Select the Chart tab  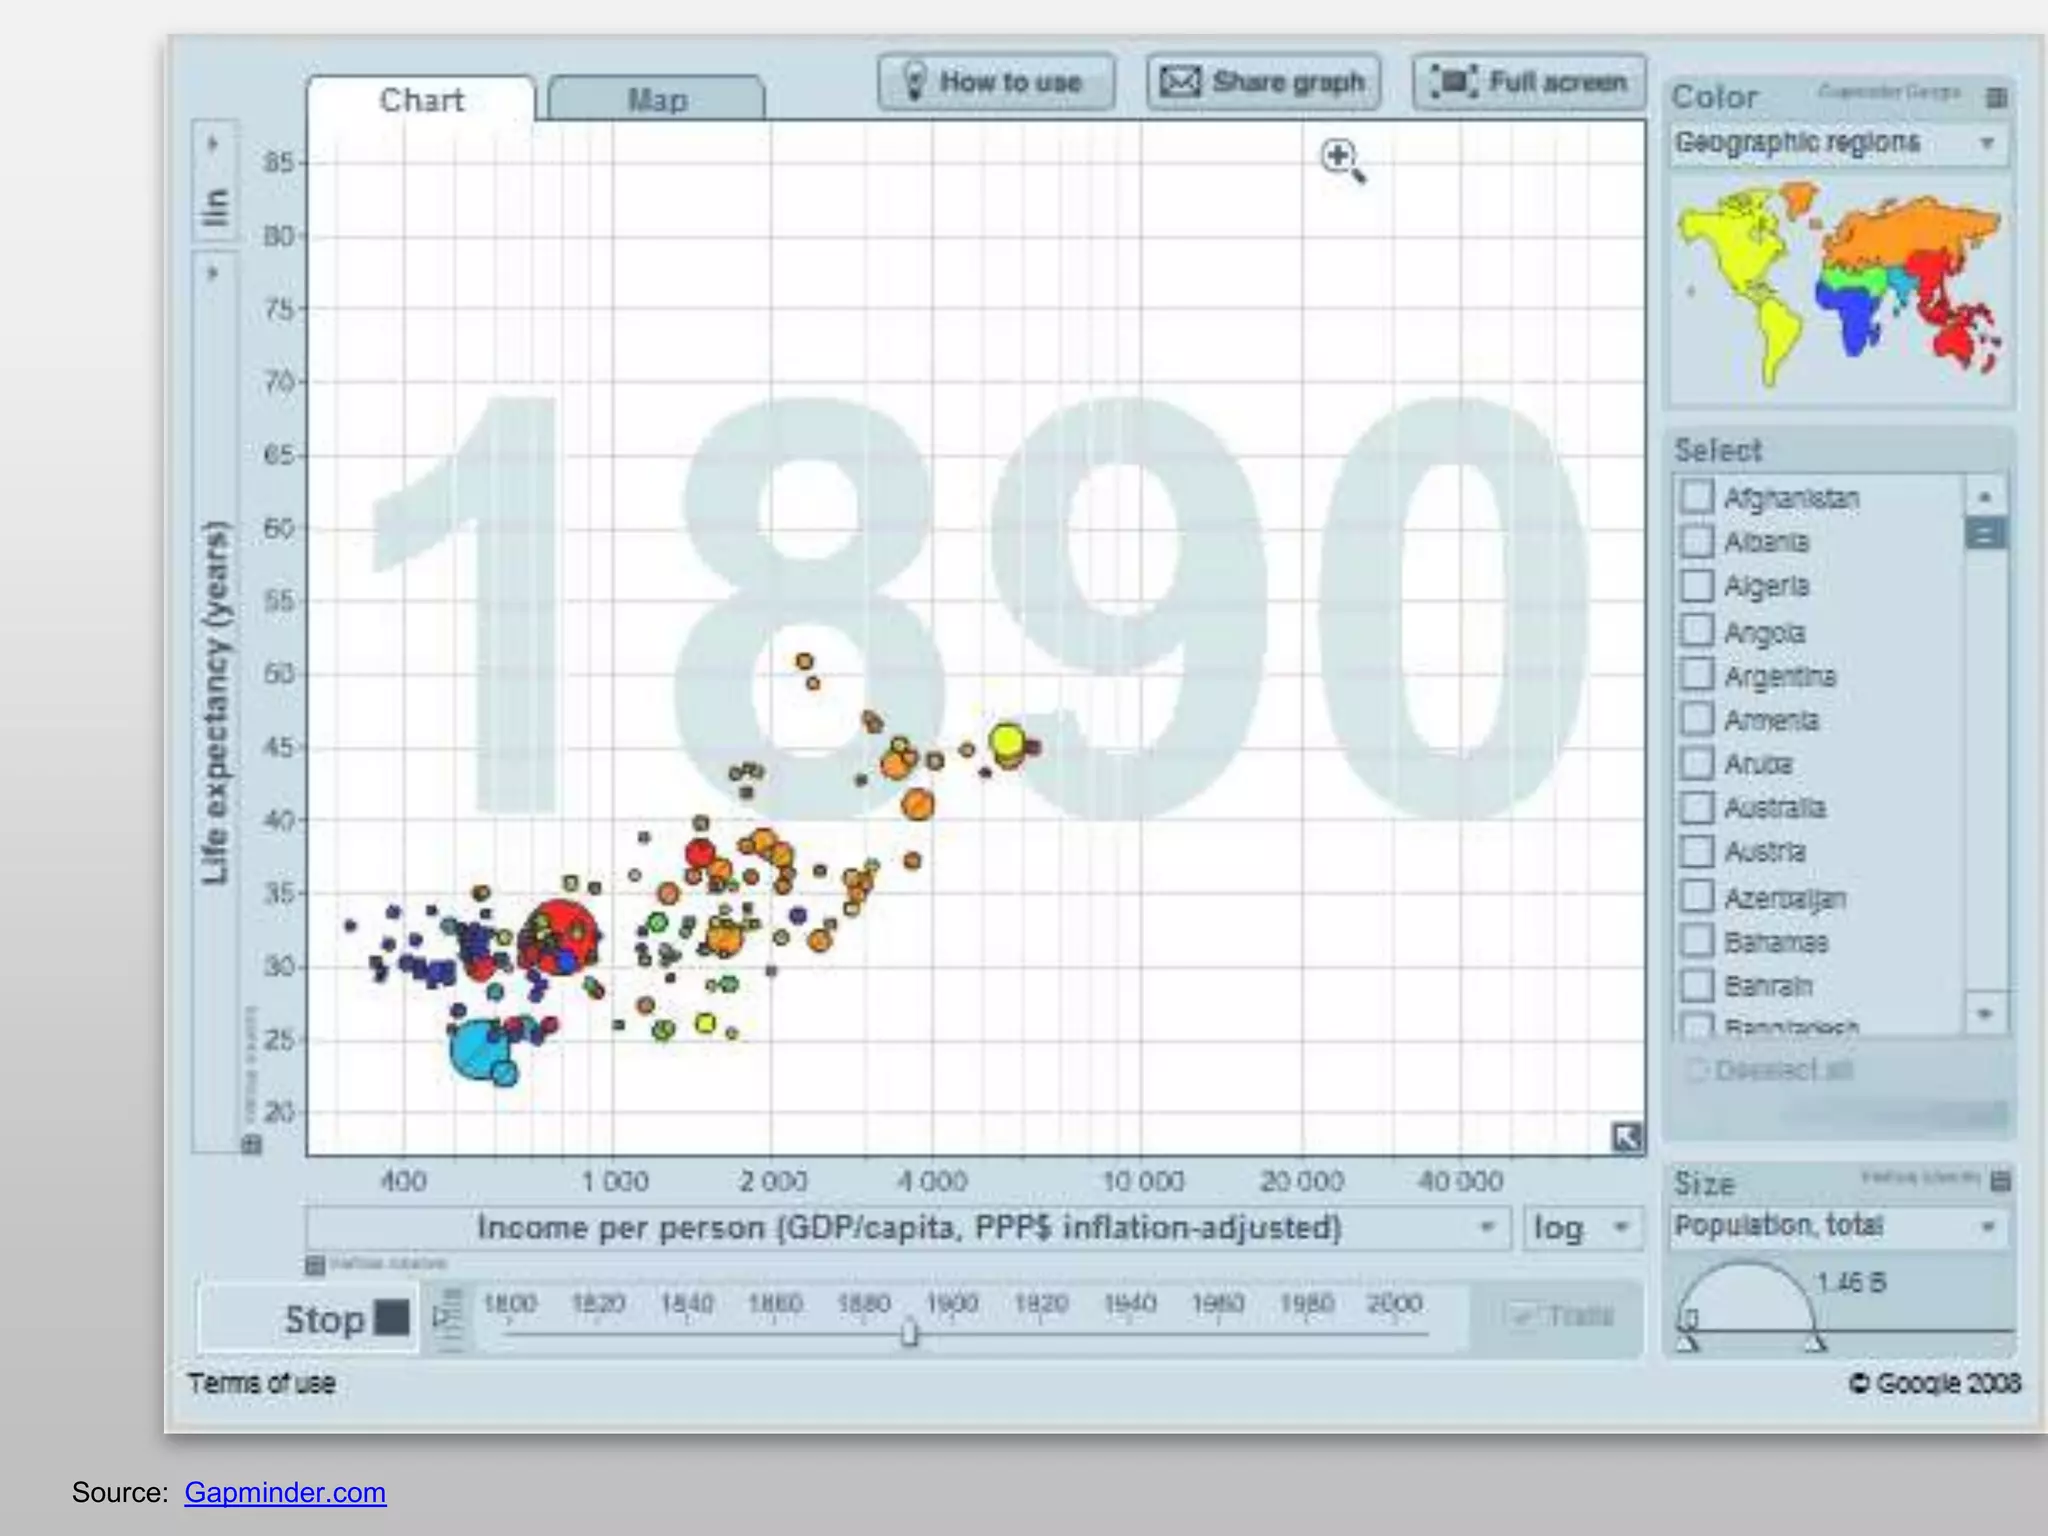tap(421, 99)
